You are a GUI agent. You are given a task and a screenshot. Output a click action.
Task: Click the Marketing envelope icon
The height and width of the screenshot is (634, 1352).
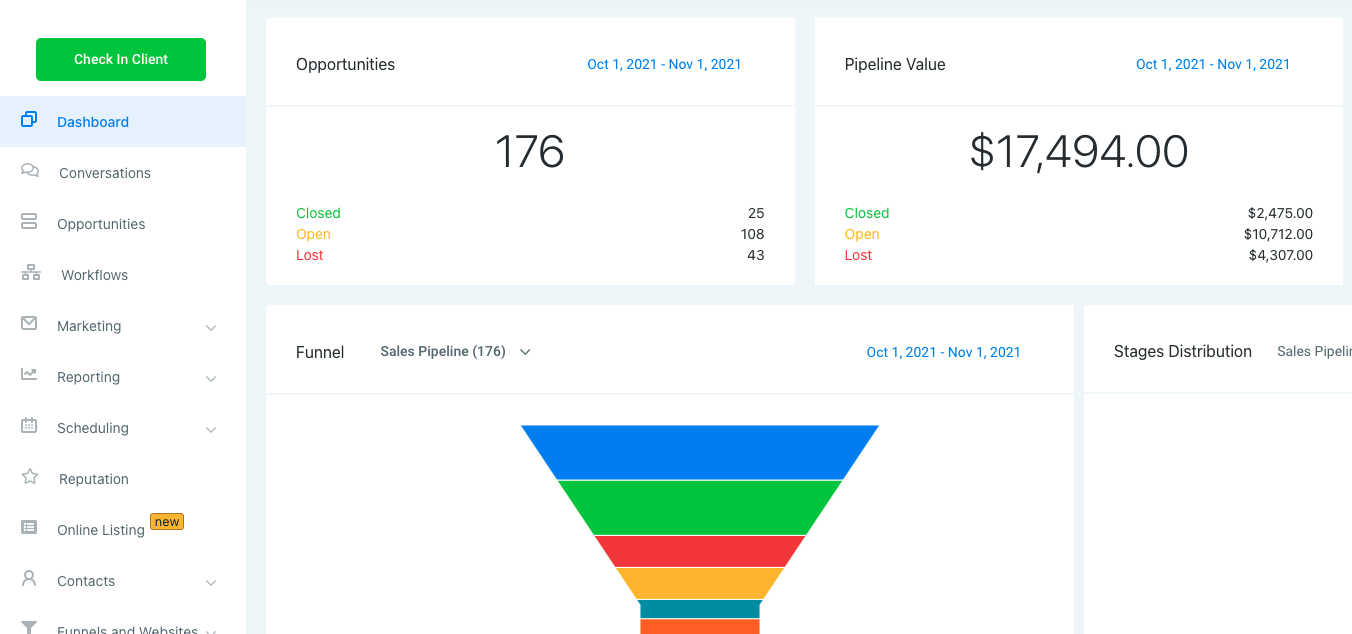[29, 323]
